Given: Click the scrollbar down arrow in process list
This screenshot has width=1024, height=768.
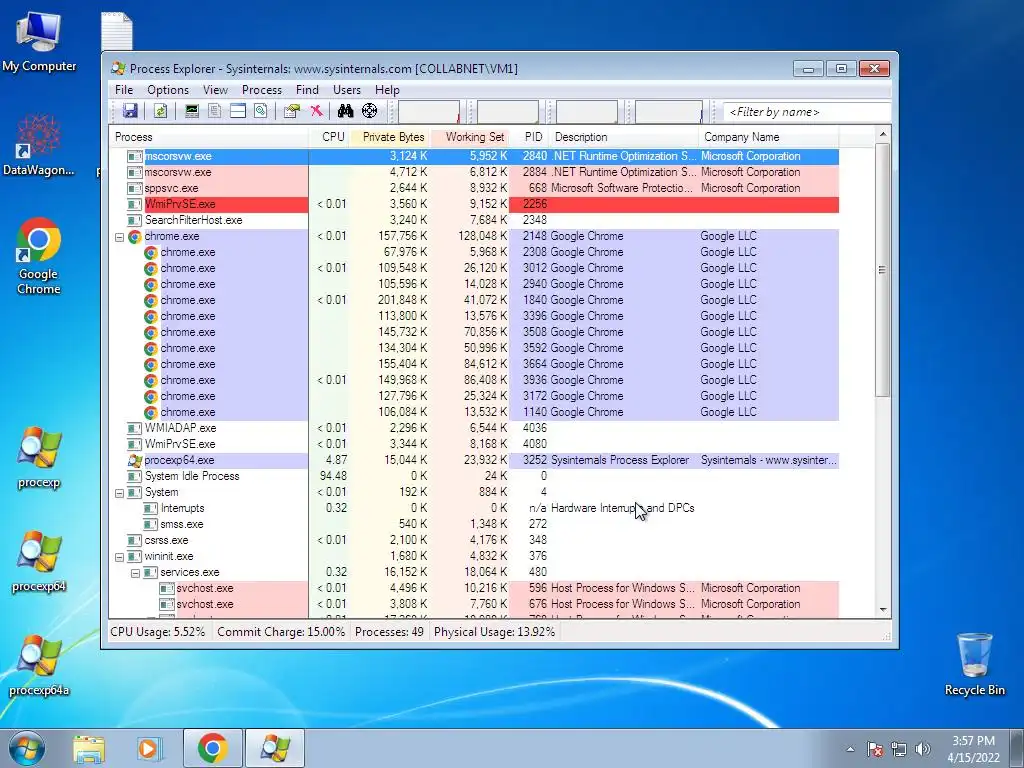Looking at the screenshot, I should pos(883,610).
